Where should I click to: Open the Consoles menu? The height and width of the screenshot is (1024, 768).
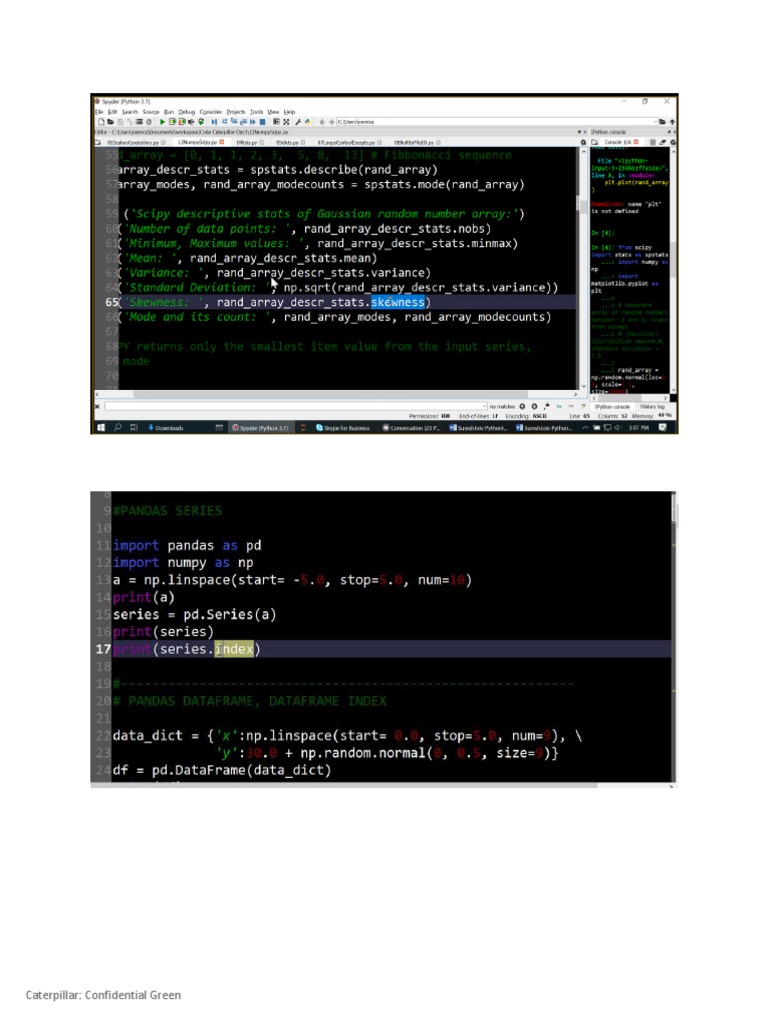210,112
